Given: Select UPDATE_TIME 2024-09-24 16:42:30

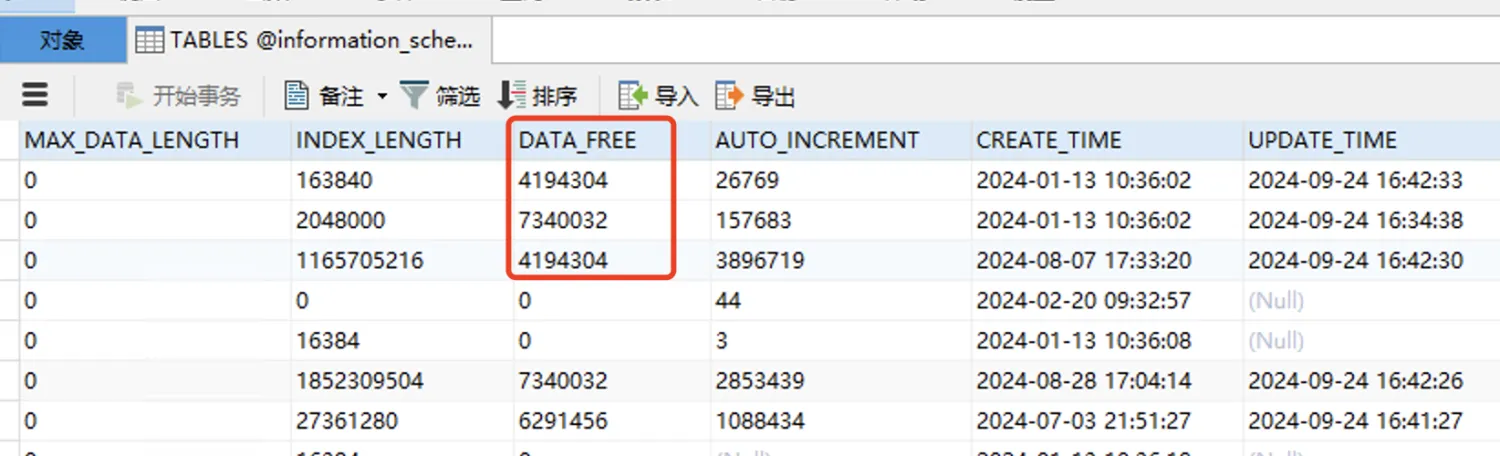Looking at the screenshot, I should 1372,260.
